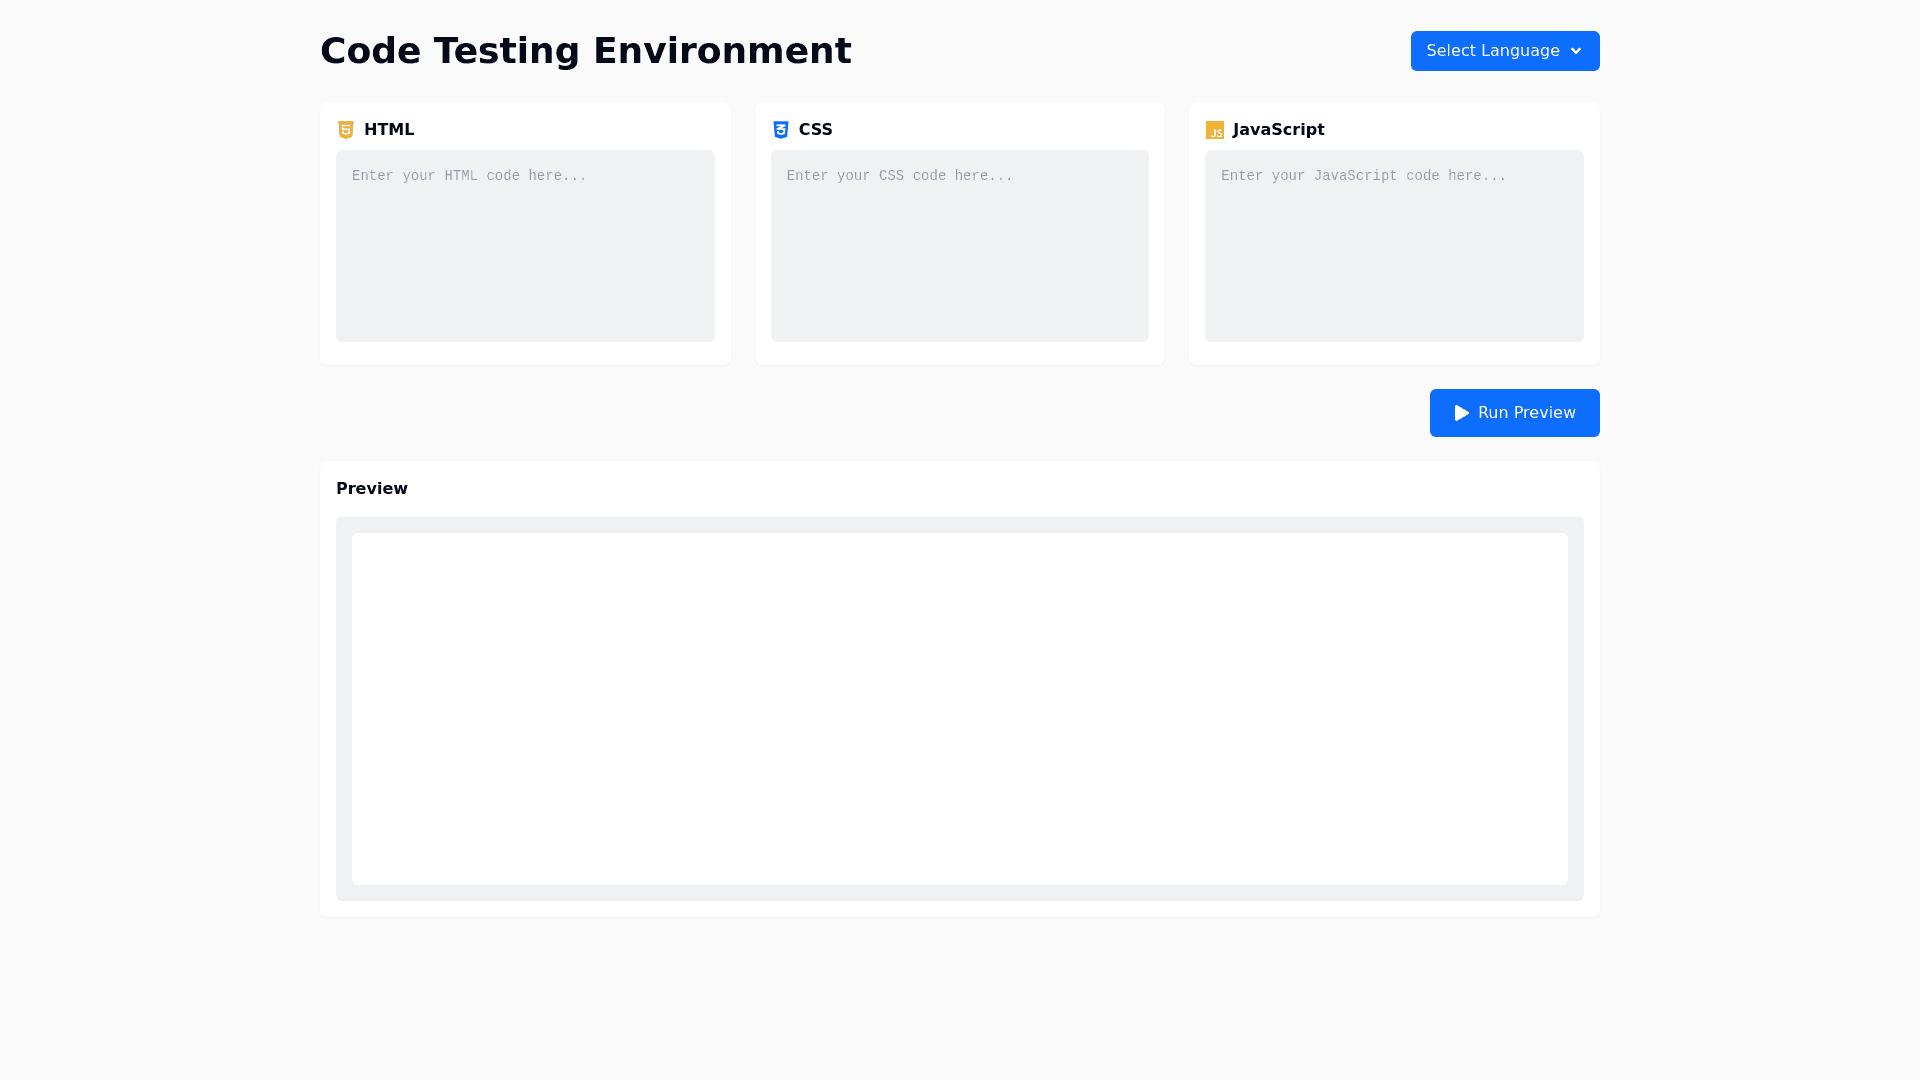Viewport: 1920px width, 1080px height.
Task: Click the JavaScript panel heading label
Action: pyautogui.click(x=1278, y=130)
